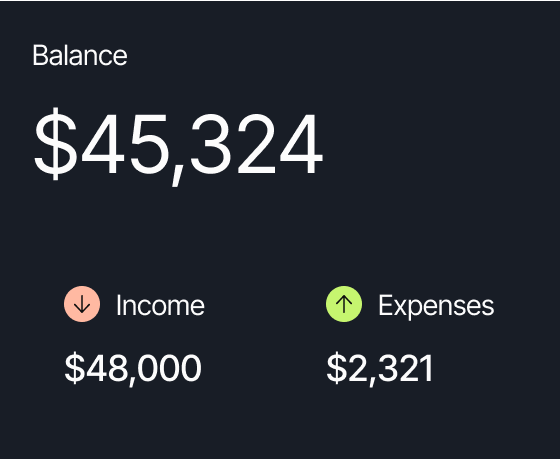Tap the pink circular icon
Screen dimensions: 560x459
[82, 304]
